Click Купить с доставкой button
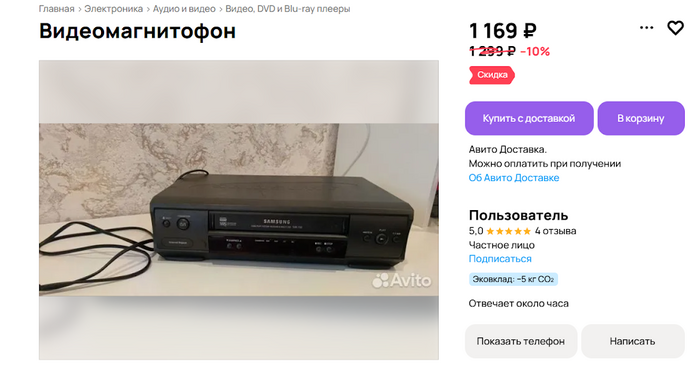Image resolution: width=700 pixels, height=376 pixels. point(529,118)
